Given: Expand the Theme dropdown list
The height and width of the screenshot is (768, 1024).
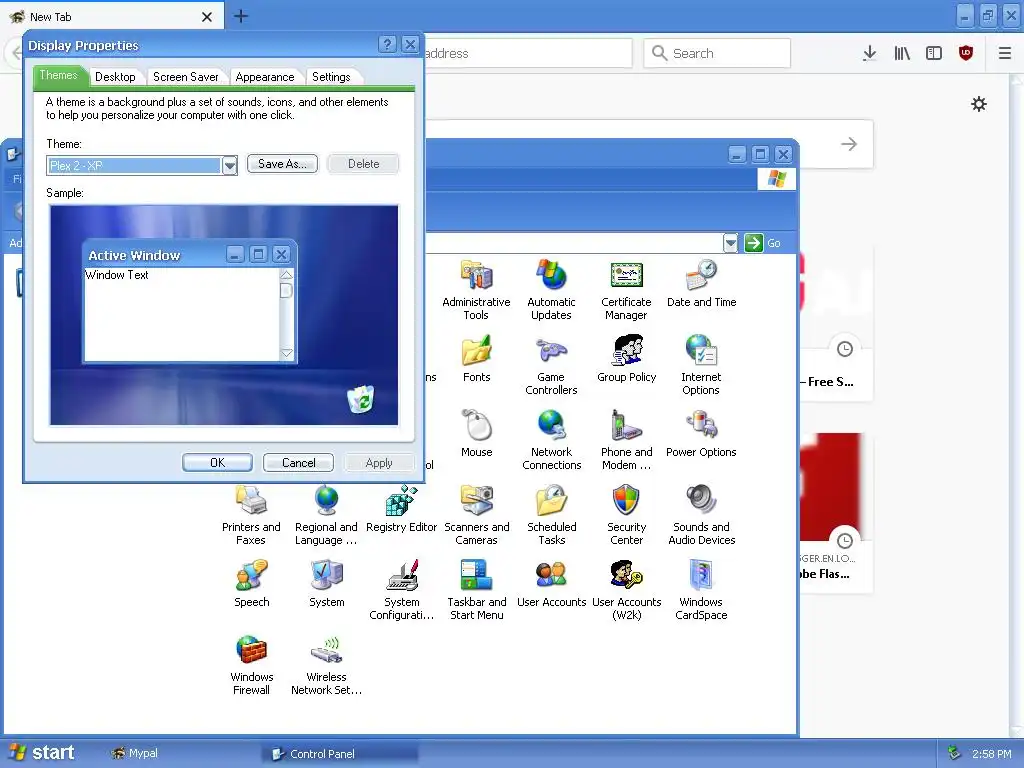Looking at the screenshot, I should click(229, 166).
